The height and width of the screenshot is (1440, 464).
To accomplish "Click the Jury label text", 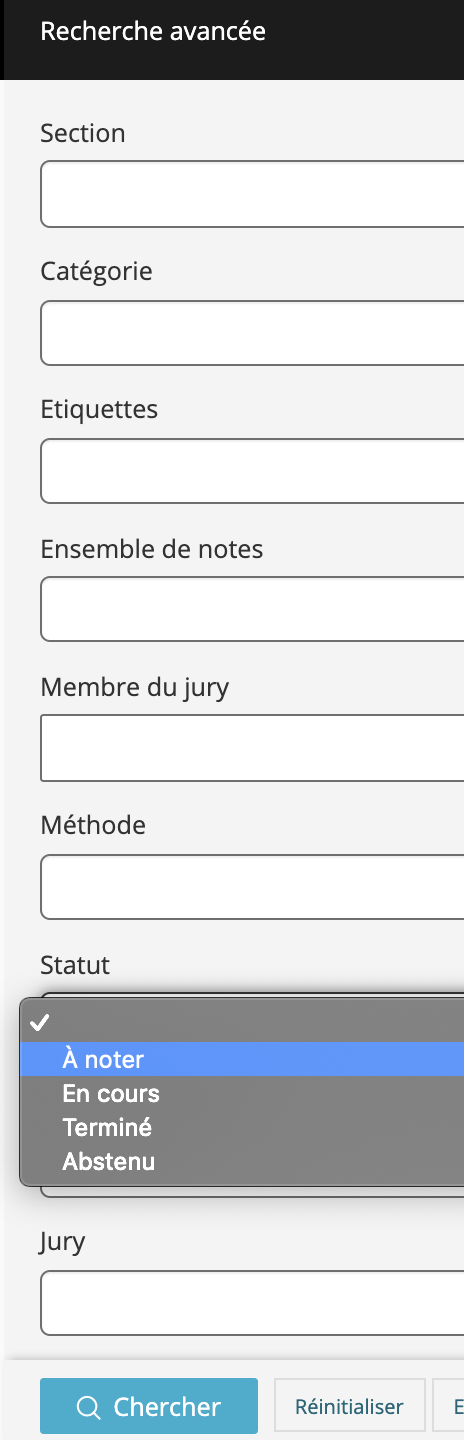I will click(x=63, y=1242).
